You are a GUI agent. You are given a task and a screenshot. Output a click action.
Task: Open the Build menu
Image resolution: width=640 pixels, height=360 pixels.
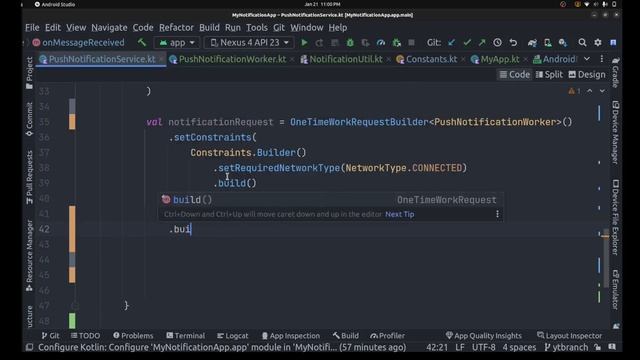209,27
